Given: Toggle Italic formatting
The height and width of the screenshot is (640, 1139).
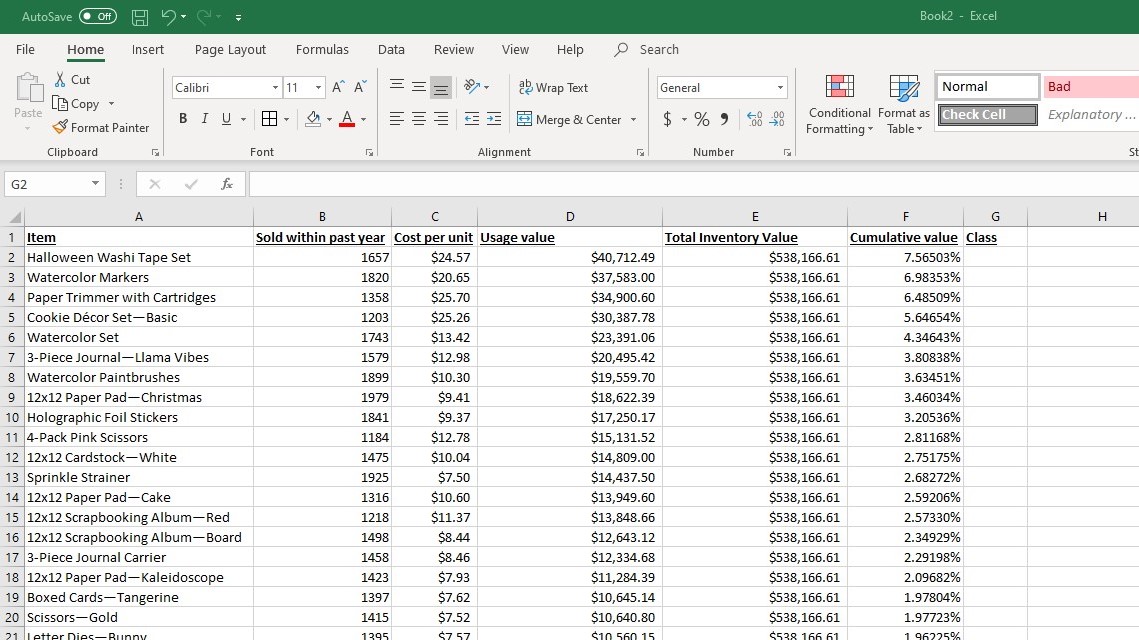Looking at the screenshot, I should pos(205,118).
